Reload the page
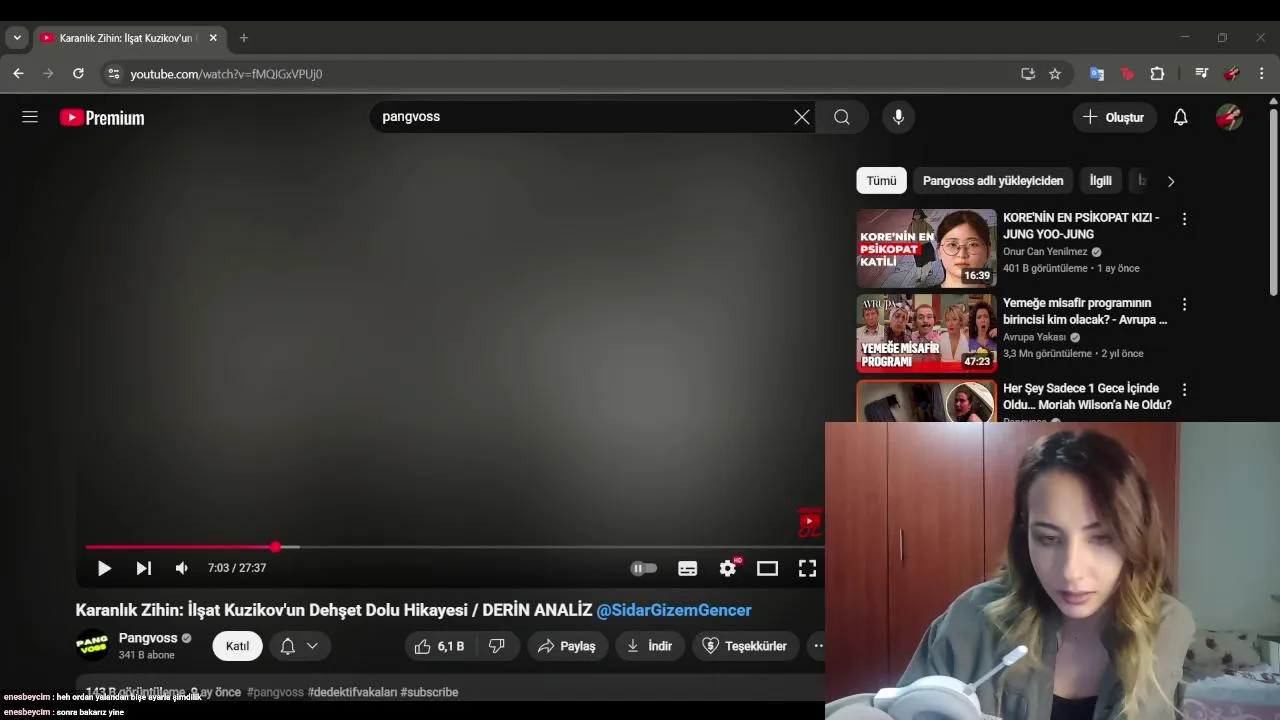This screenshot has height=720, width=1280. click(78, 73)
